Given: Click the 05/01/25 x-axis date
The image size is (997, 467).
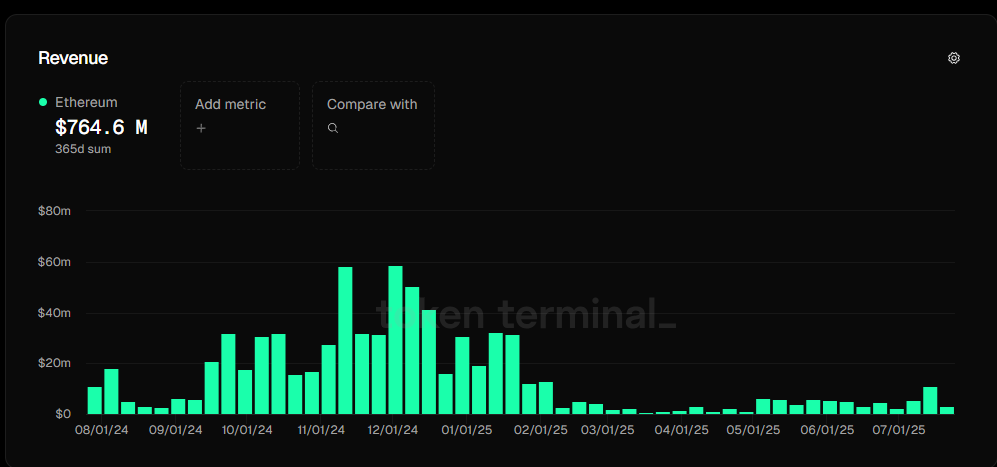Looking at the screenshot, I should pos(753,430).
